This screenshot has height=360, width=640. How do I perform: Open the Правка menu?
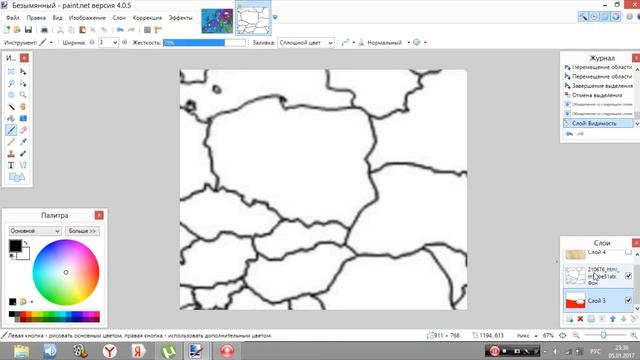pos(36,18)
